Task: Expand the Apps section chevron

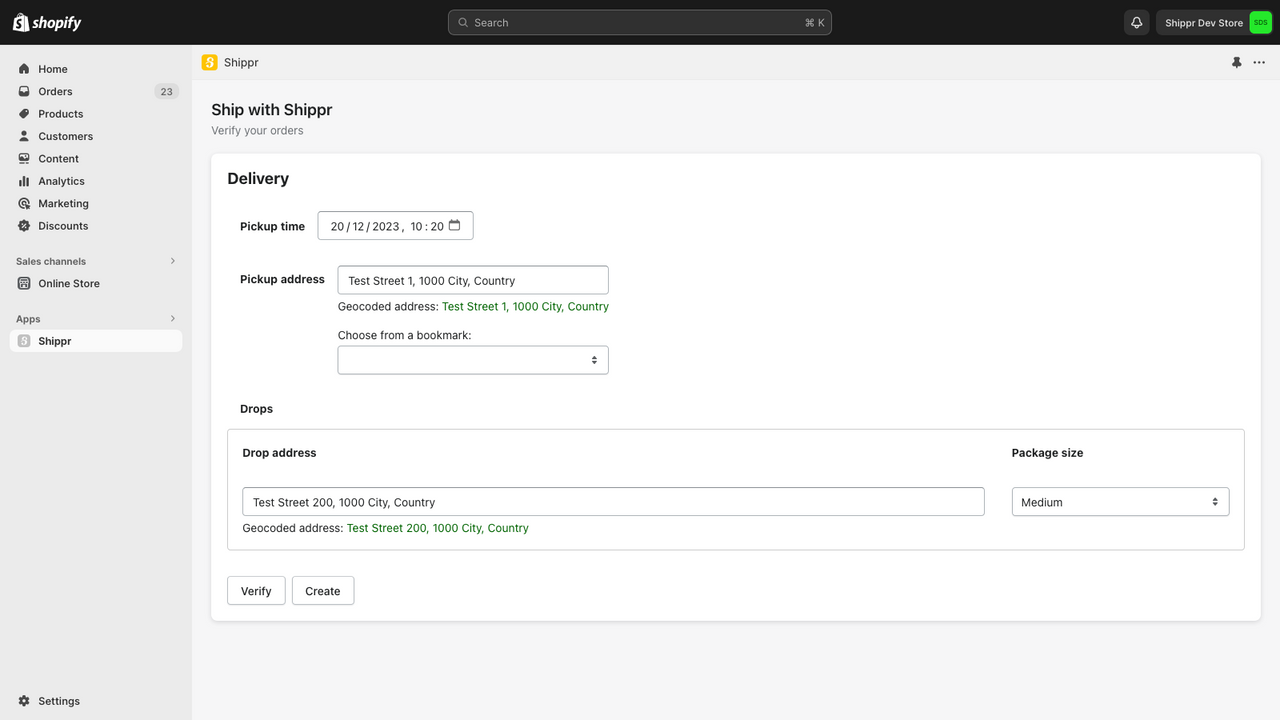Action: 172,319
